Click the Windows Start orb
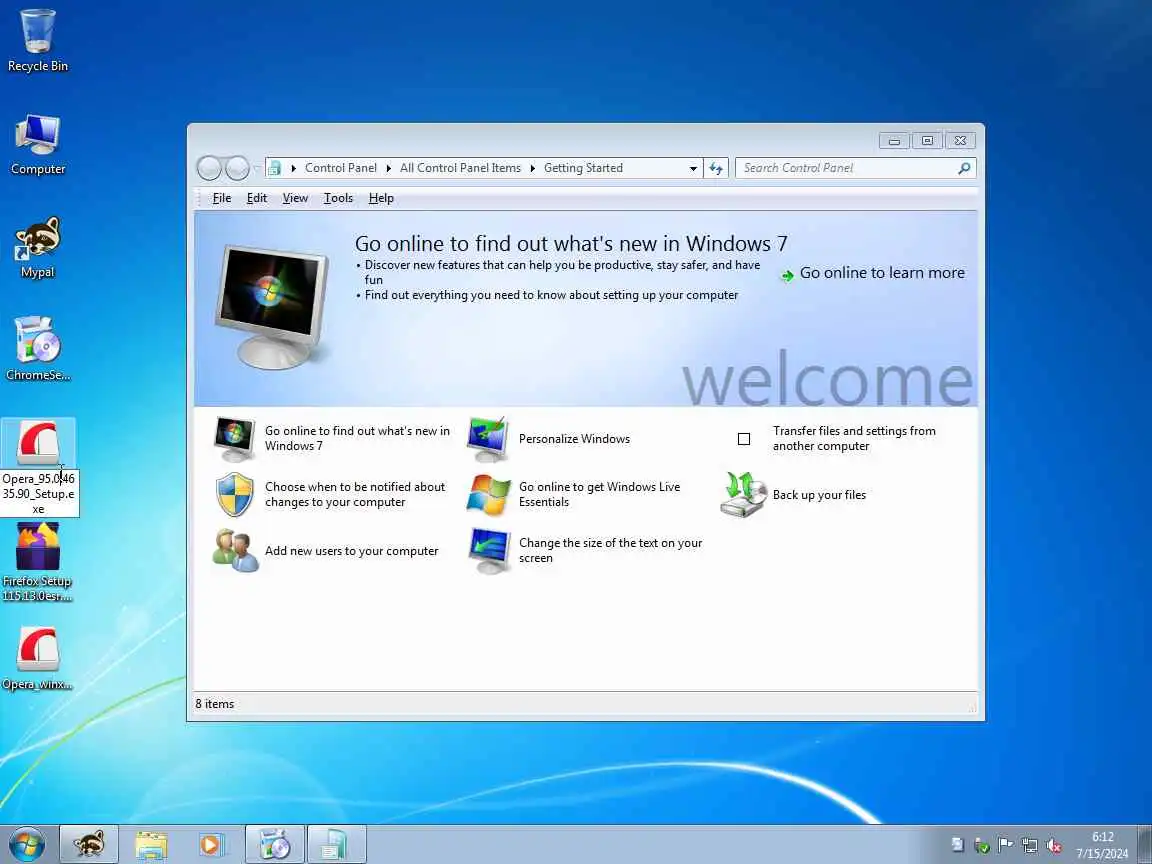1152x864 pixels. pyautogui.click(x=27, y=844)
